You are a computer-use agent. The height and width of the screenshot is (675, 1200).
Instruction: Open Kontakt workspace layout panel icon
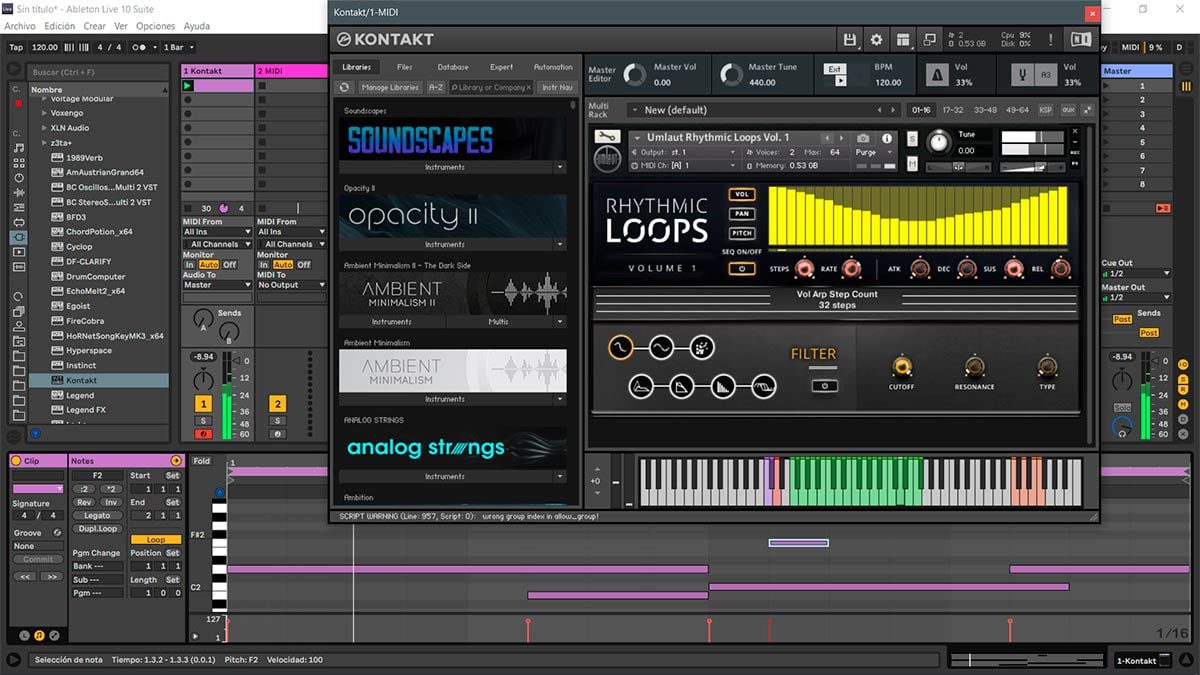(x=903, y=39)
